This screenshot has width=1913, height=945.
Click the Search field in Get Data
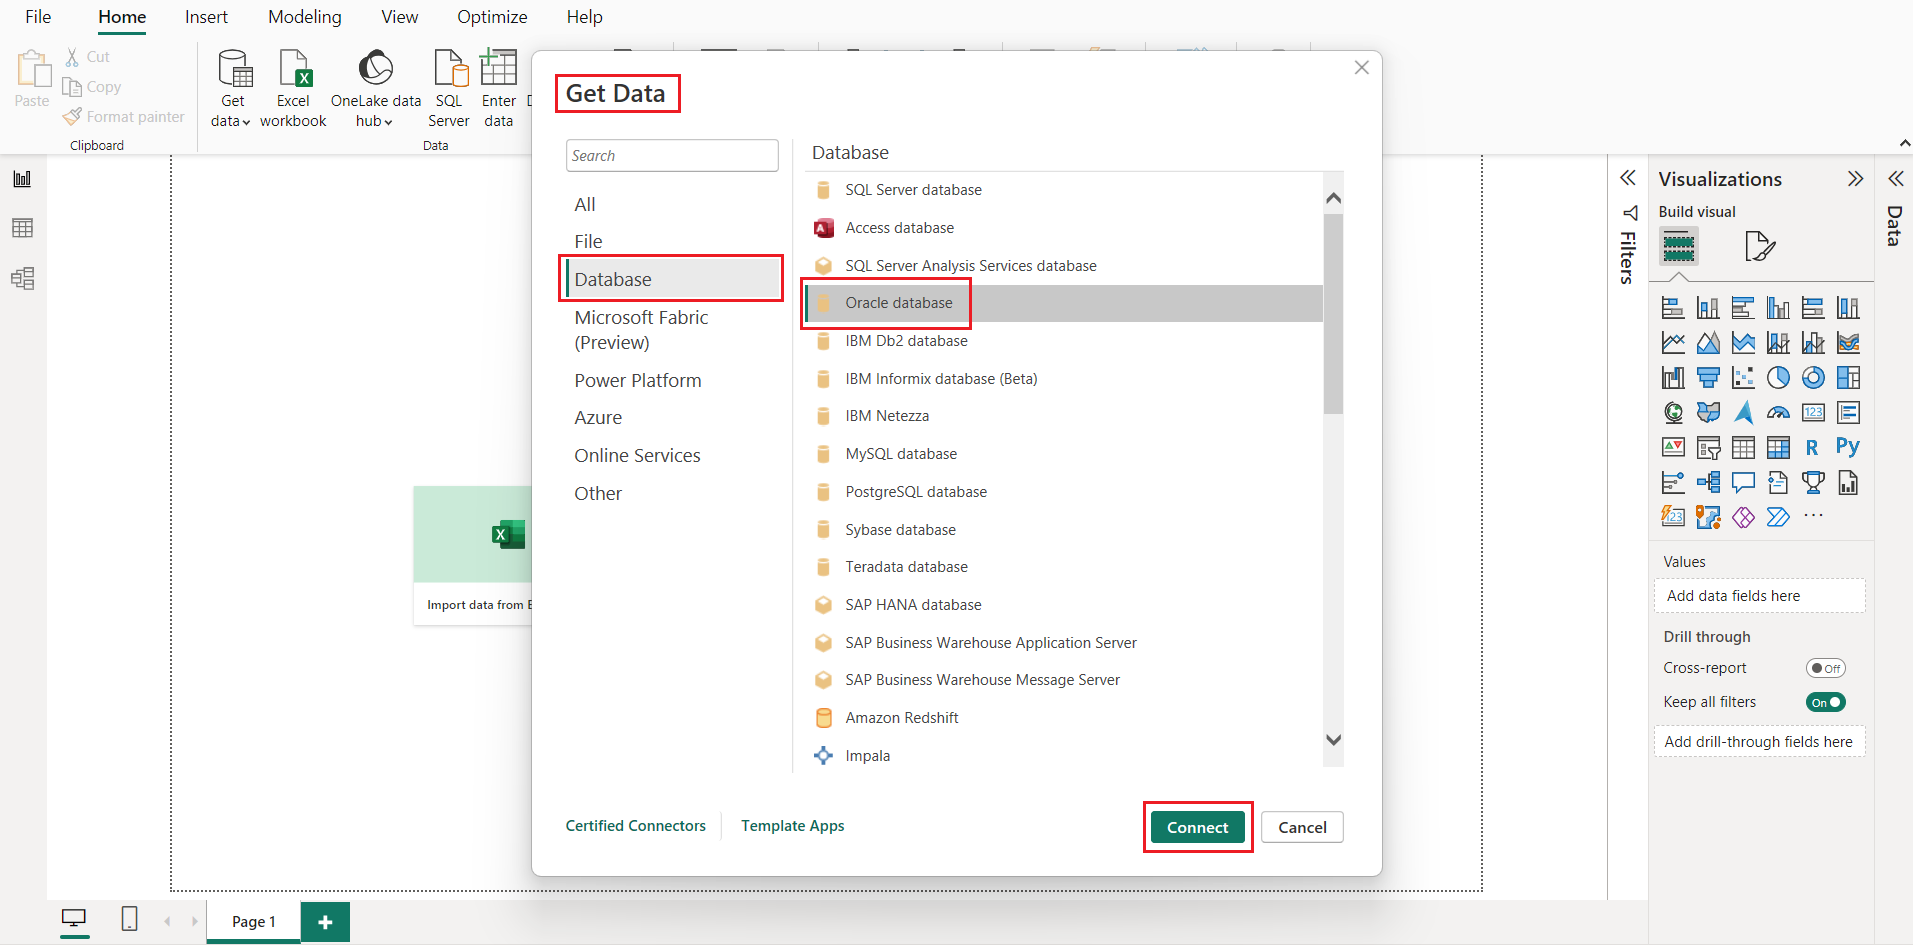(672, 156)
